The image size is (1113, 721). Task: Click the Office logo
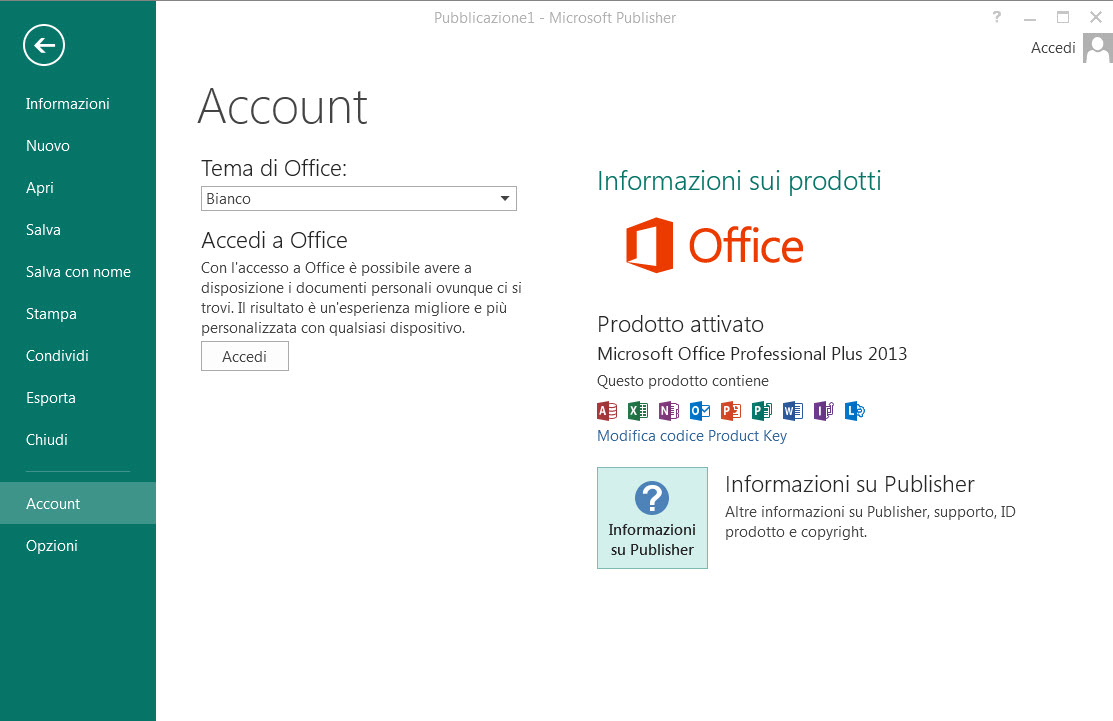tap(714, 246)
